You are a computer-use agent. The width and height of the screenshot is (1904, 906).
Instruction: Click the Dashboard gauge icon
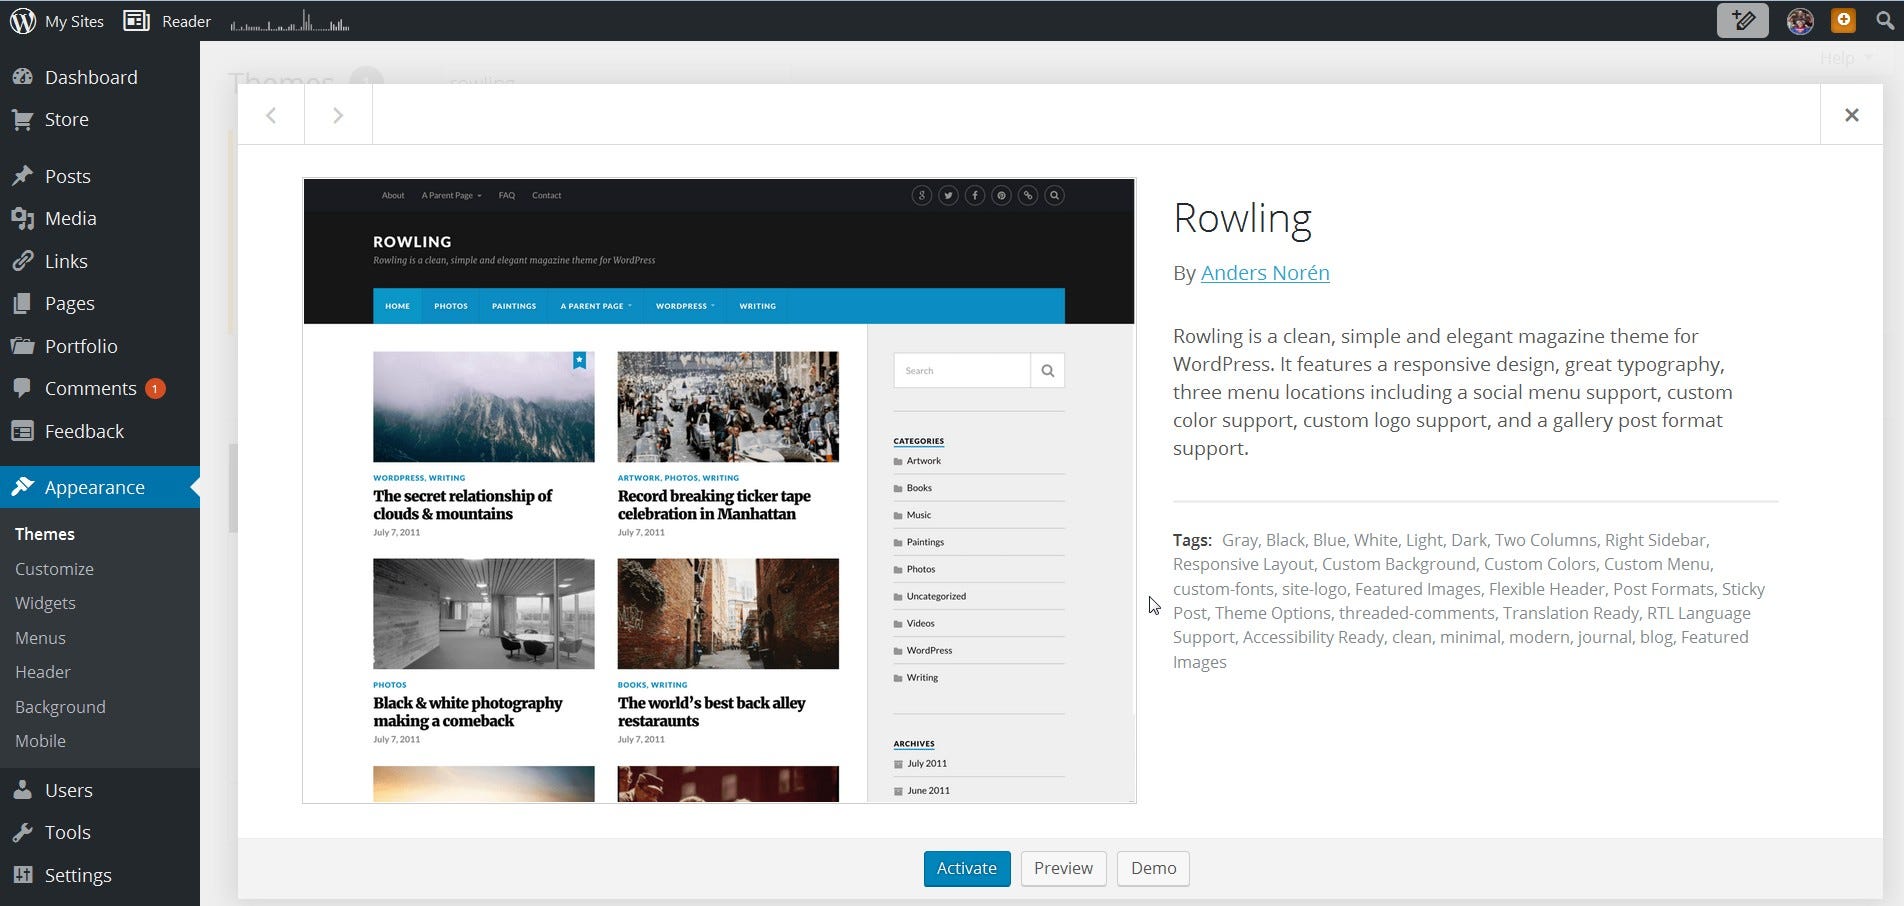22,77
